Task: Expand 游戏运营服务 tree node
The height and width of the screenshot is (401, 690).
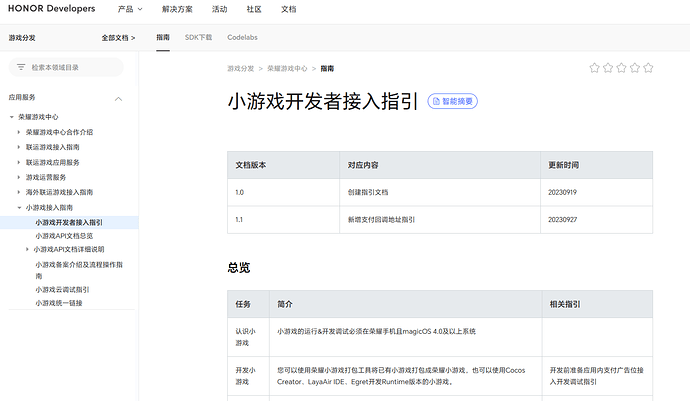Action: 18,177
